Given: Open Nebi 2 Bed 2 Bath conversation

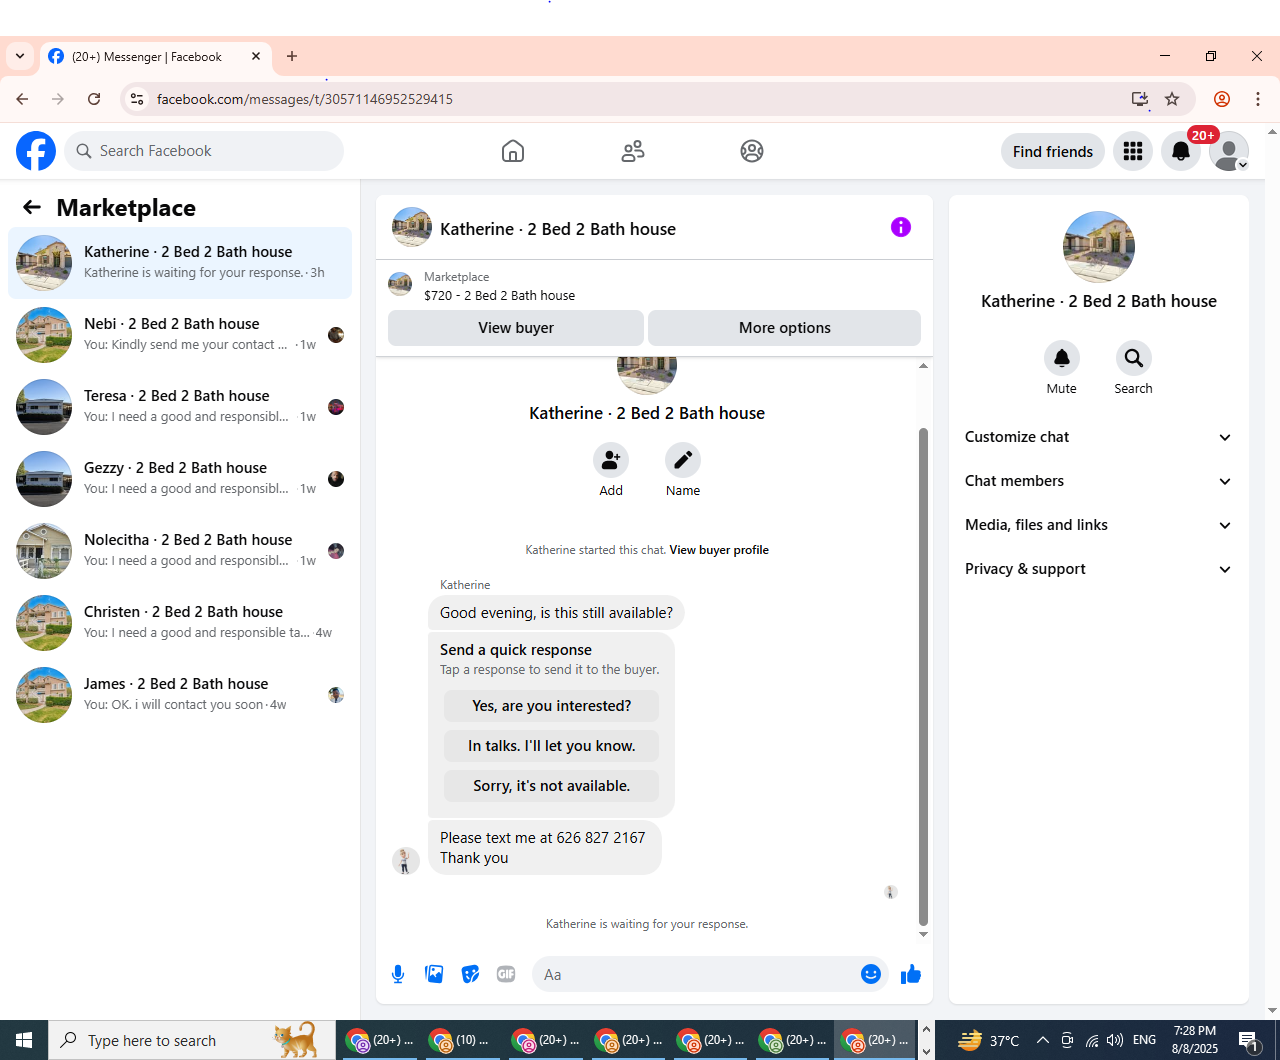Looking at the screenshot, I should coord(180,335).
